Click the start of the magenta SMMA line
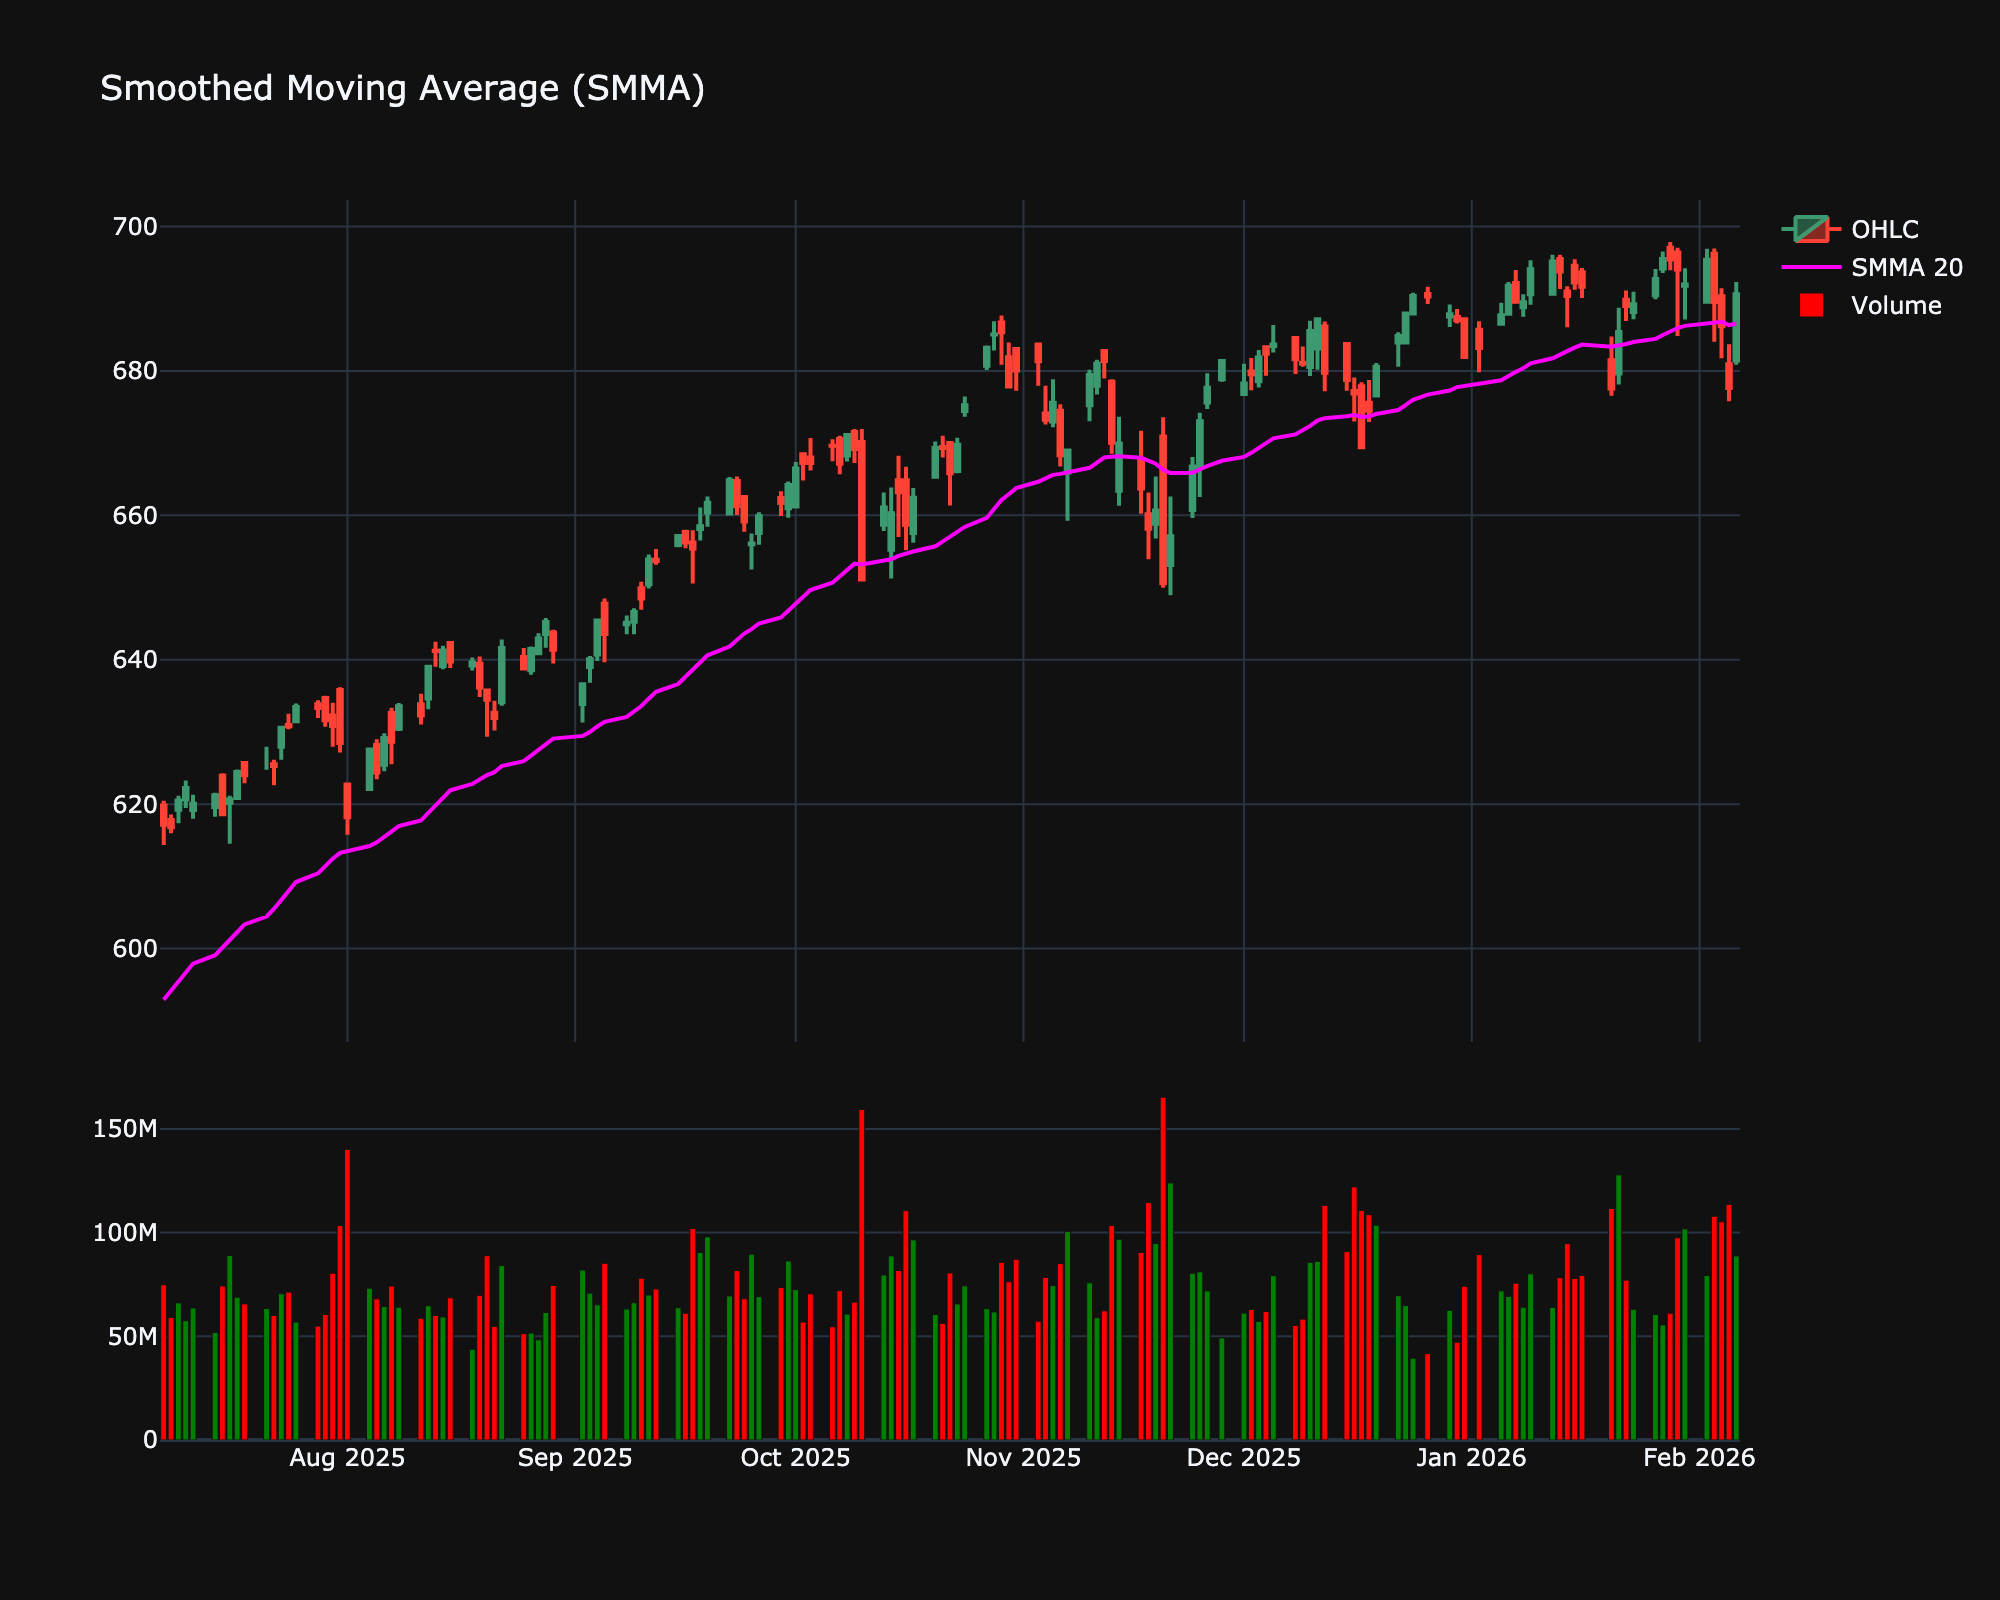This screenshot has height=1600, width=2000. coord(165,998)
